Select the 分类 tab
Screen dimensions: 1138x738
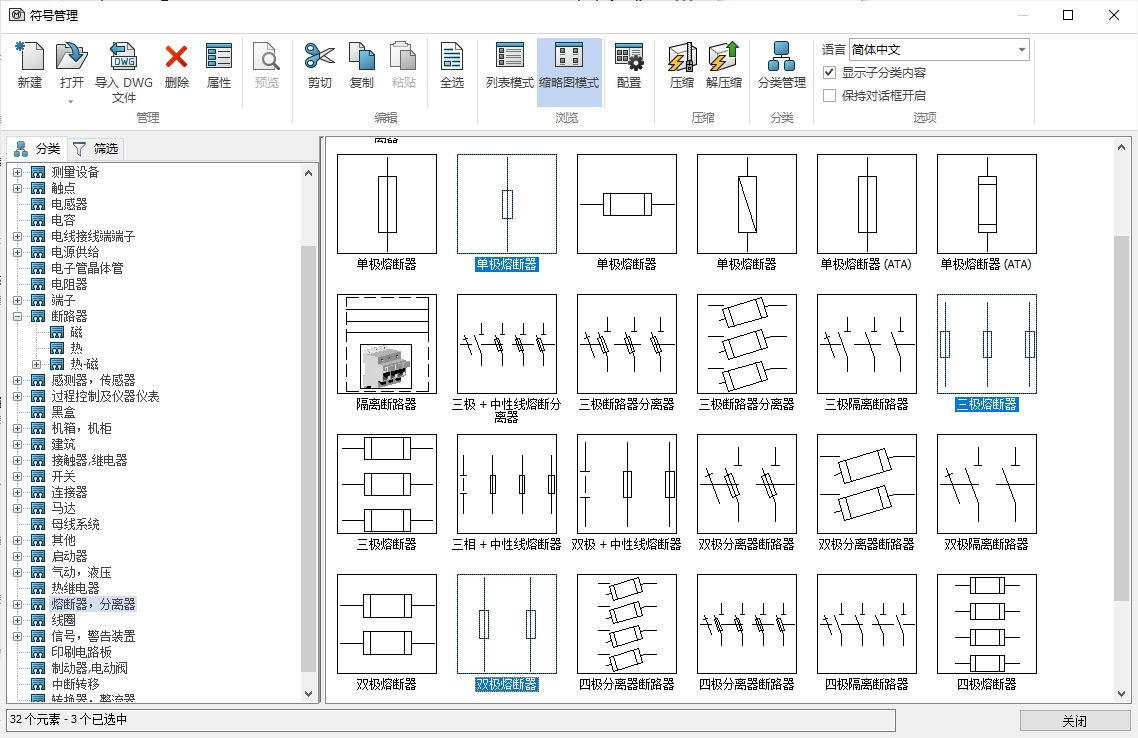38,149
